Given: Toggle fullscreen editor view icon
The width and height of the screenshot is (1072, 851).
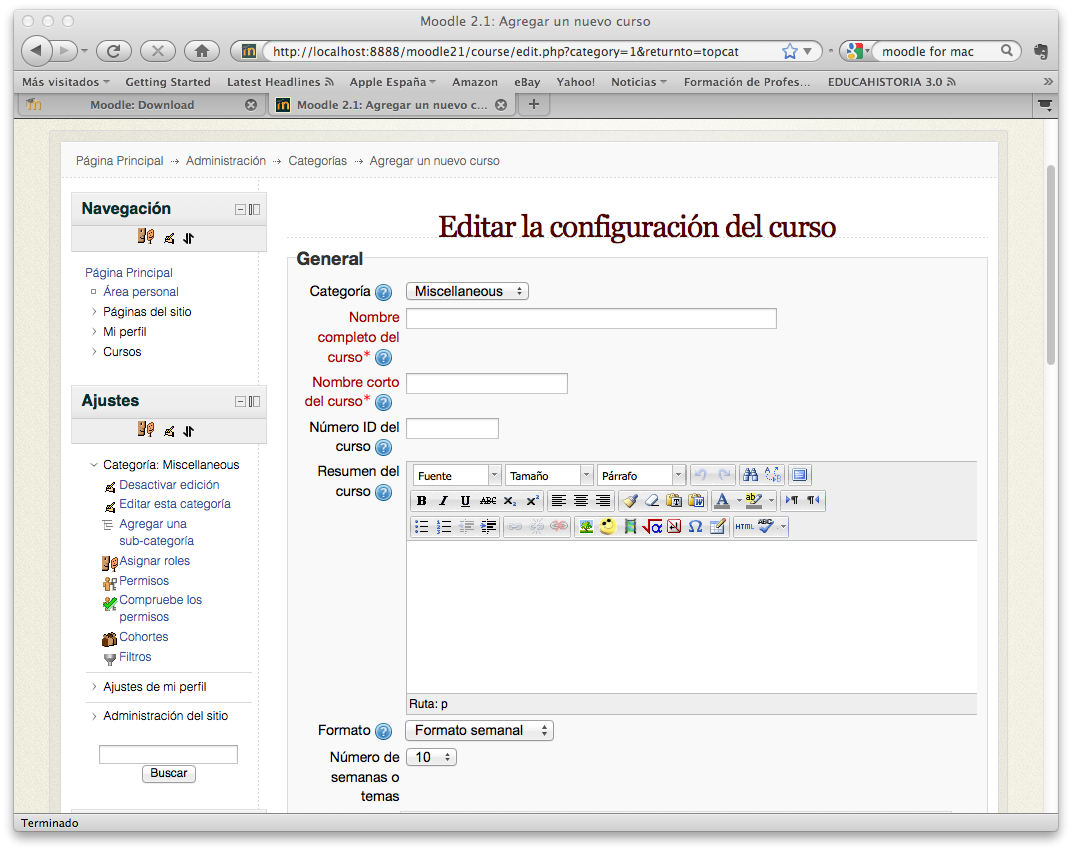Looking at the screenshot, I should coord(800,475).
